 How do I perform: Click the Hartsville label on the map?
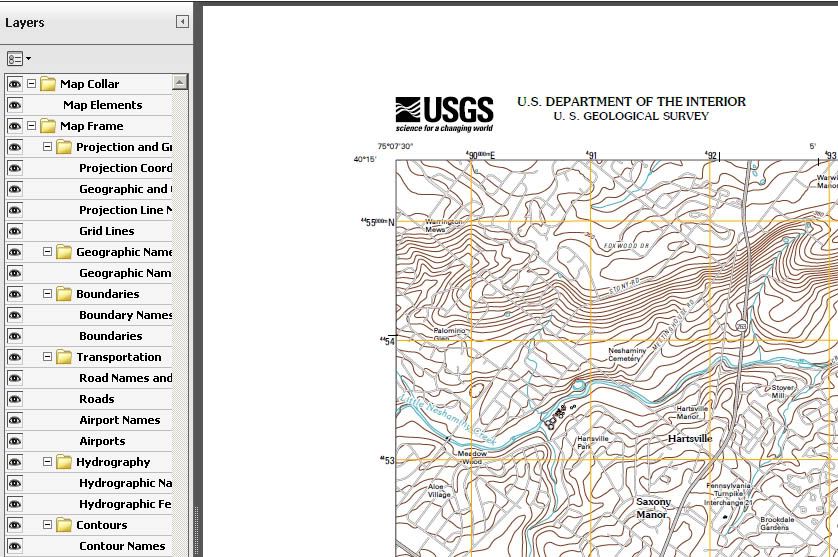point(690,438)
